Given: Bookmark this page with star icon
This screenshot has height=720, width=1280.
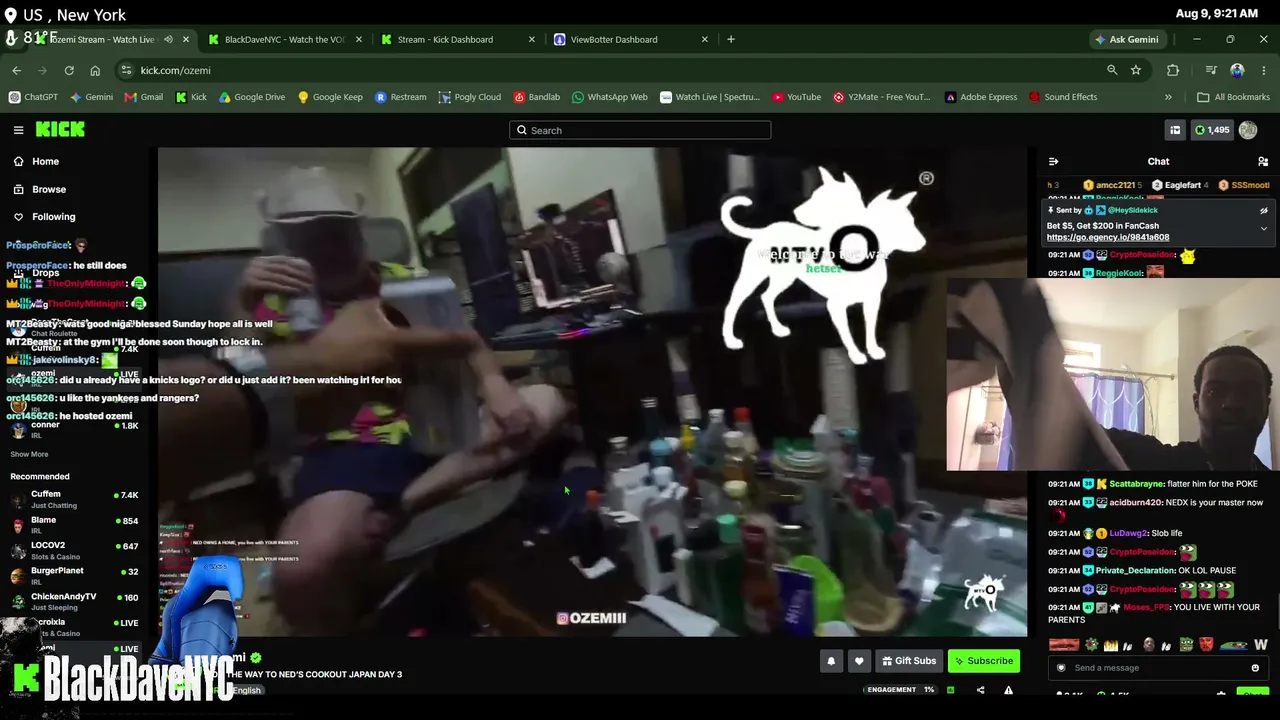Looking at the screenshot, I should pos(1136,70).
